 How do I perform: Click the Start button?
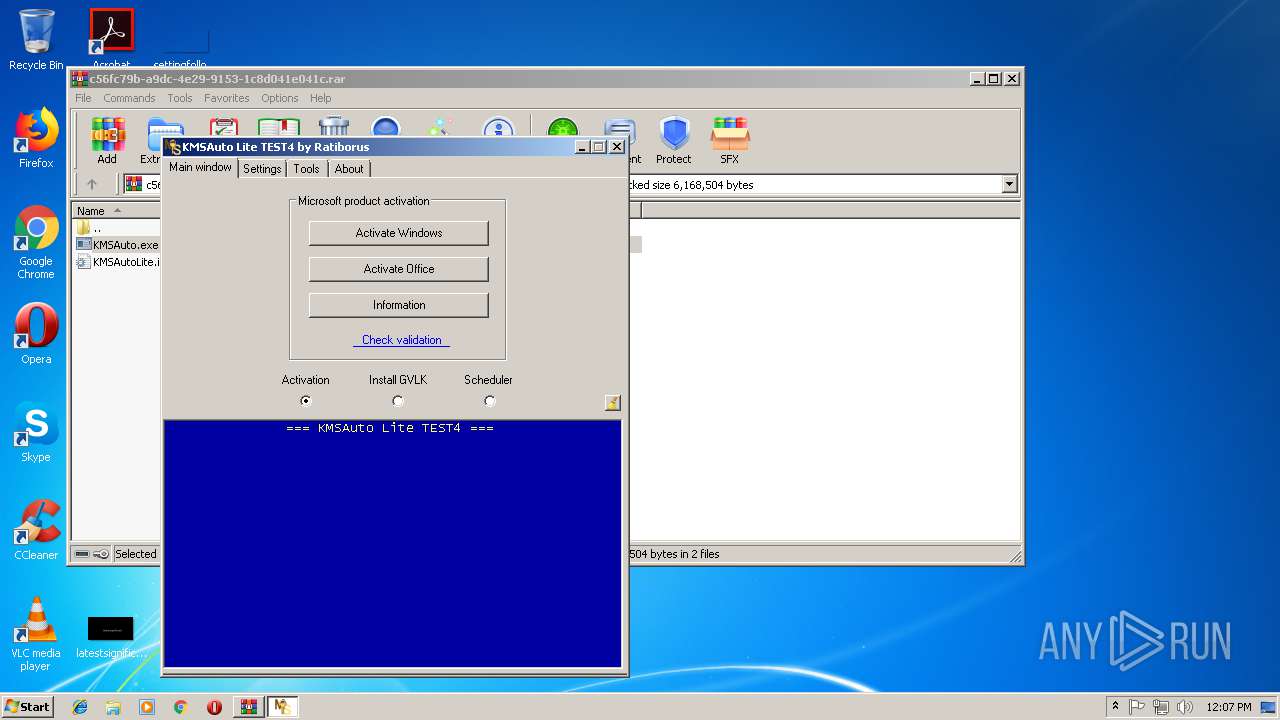27,707
